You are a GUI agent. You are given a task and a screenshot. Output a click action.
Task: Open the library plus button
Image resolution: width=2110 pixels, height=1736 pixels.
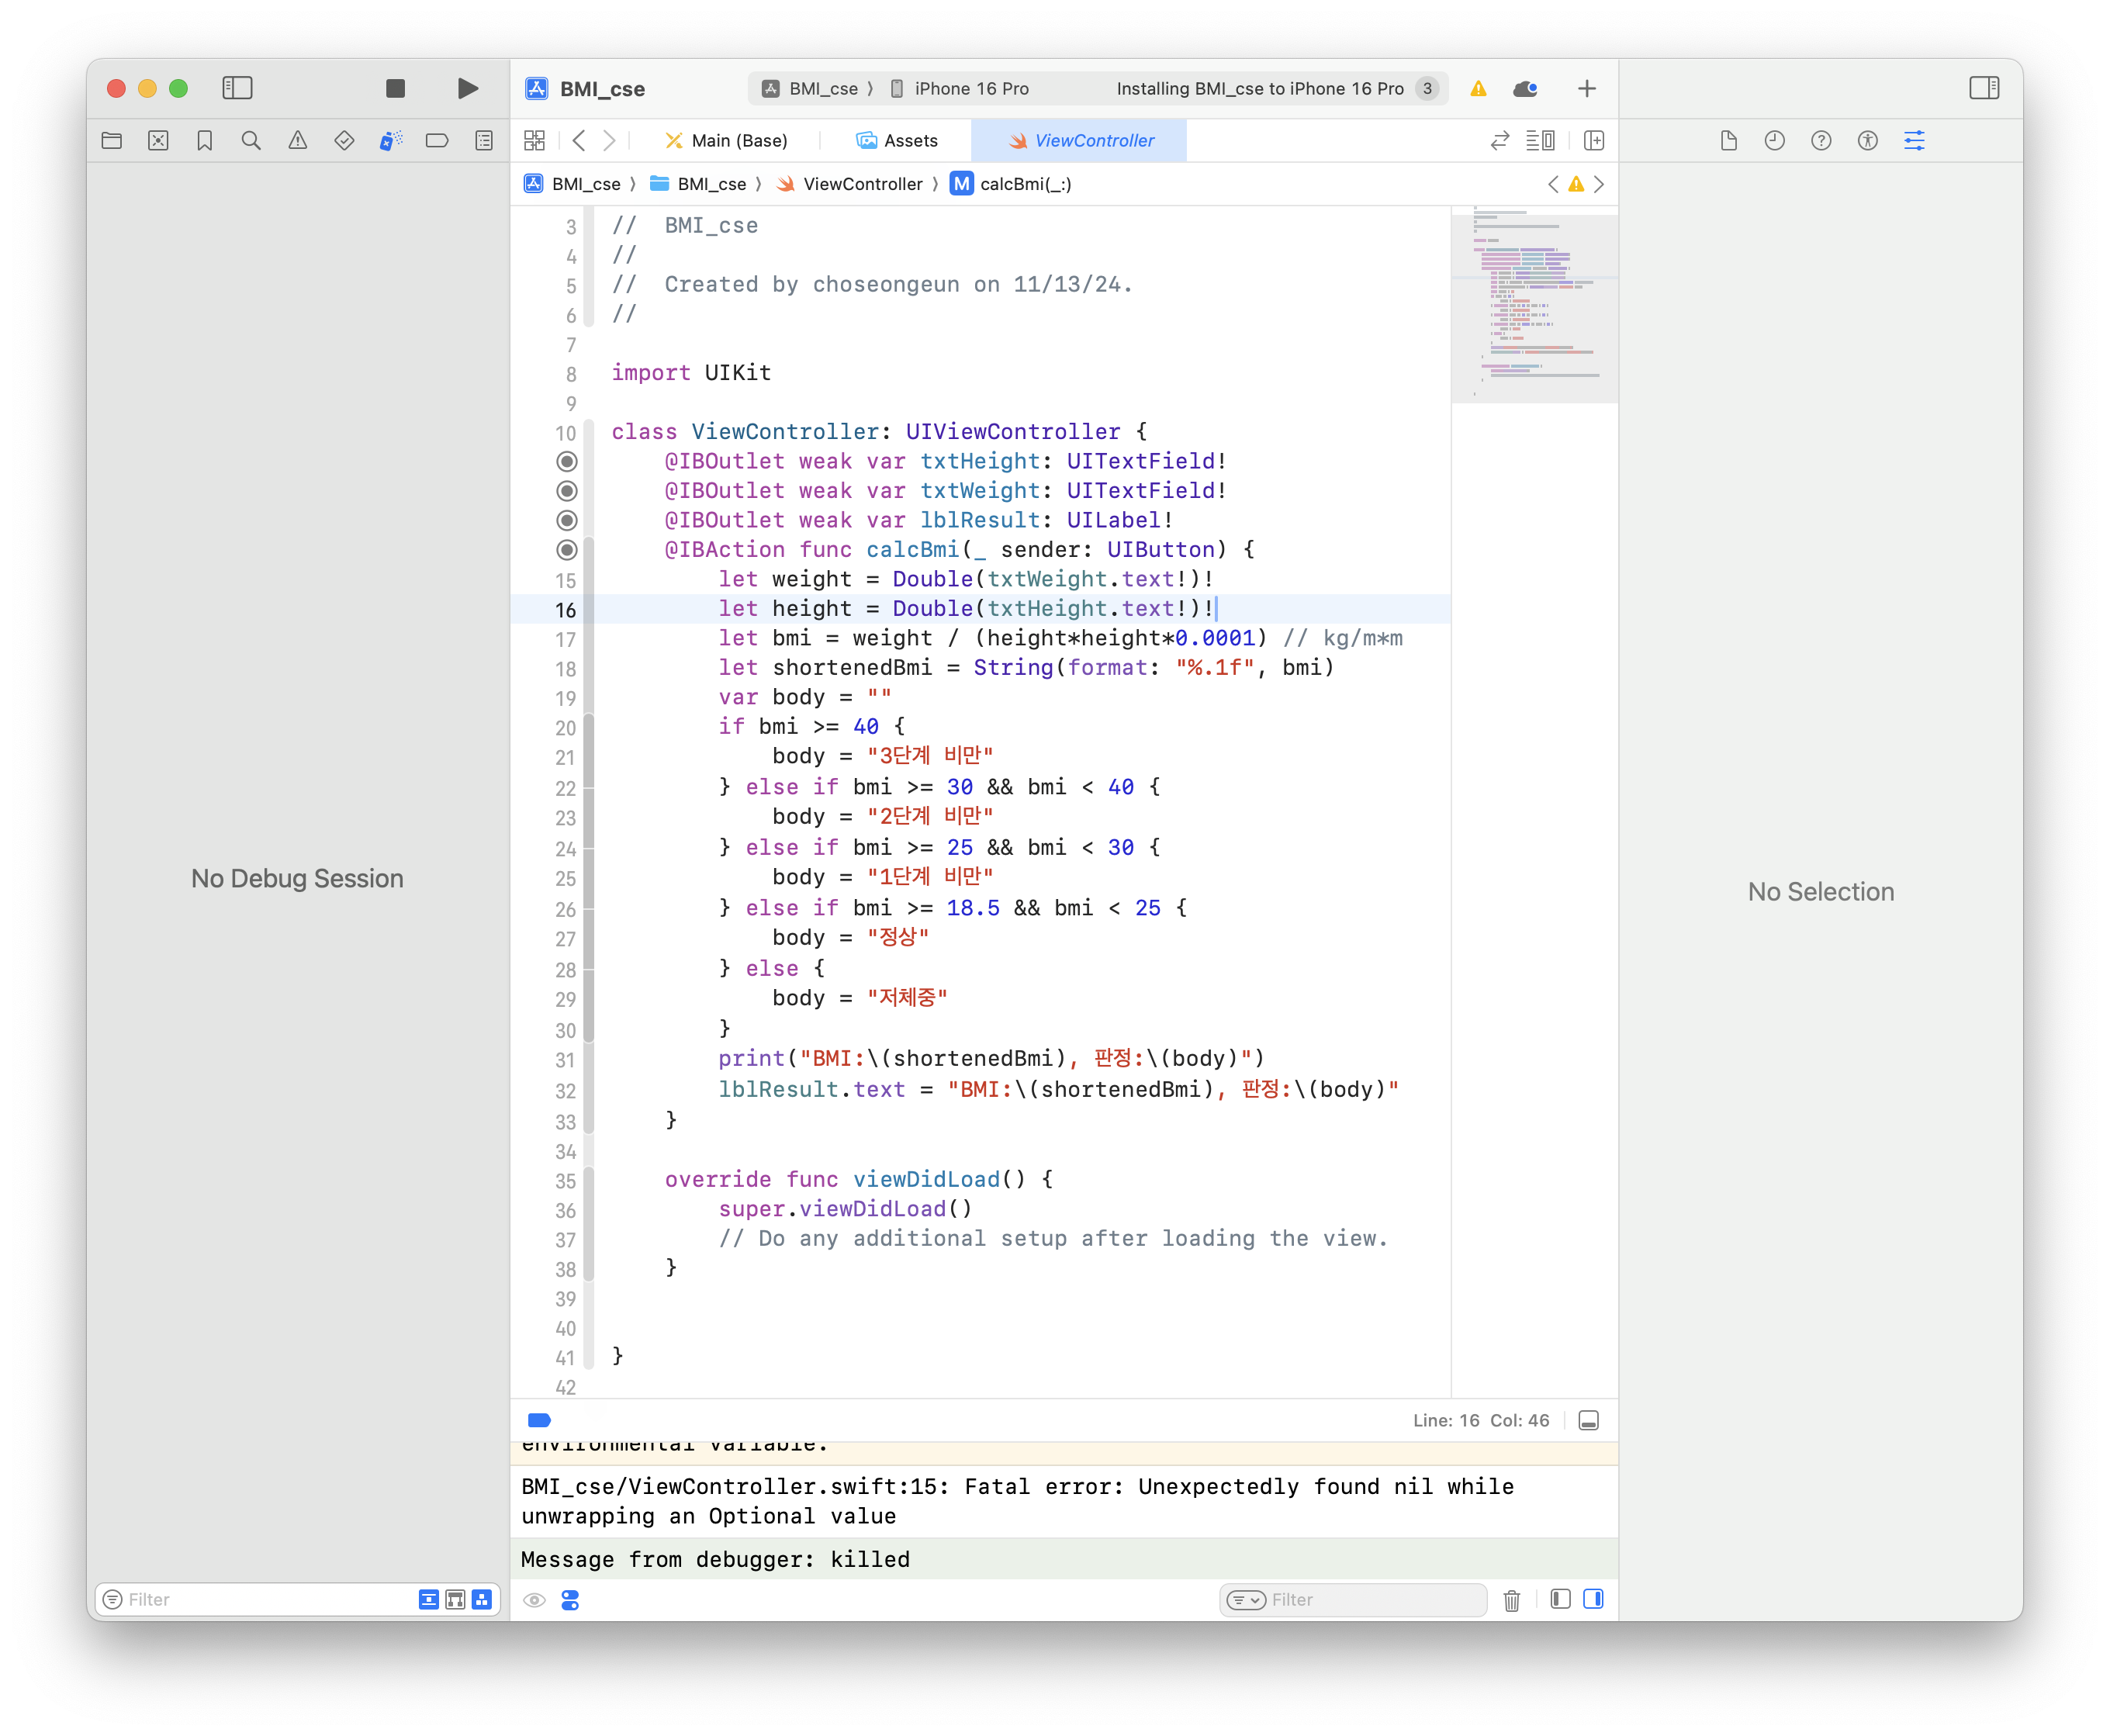(1586, 89)
